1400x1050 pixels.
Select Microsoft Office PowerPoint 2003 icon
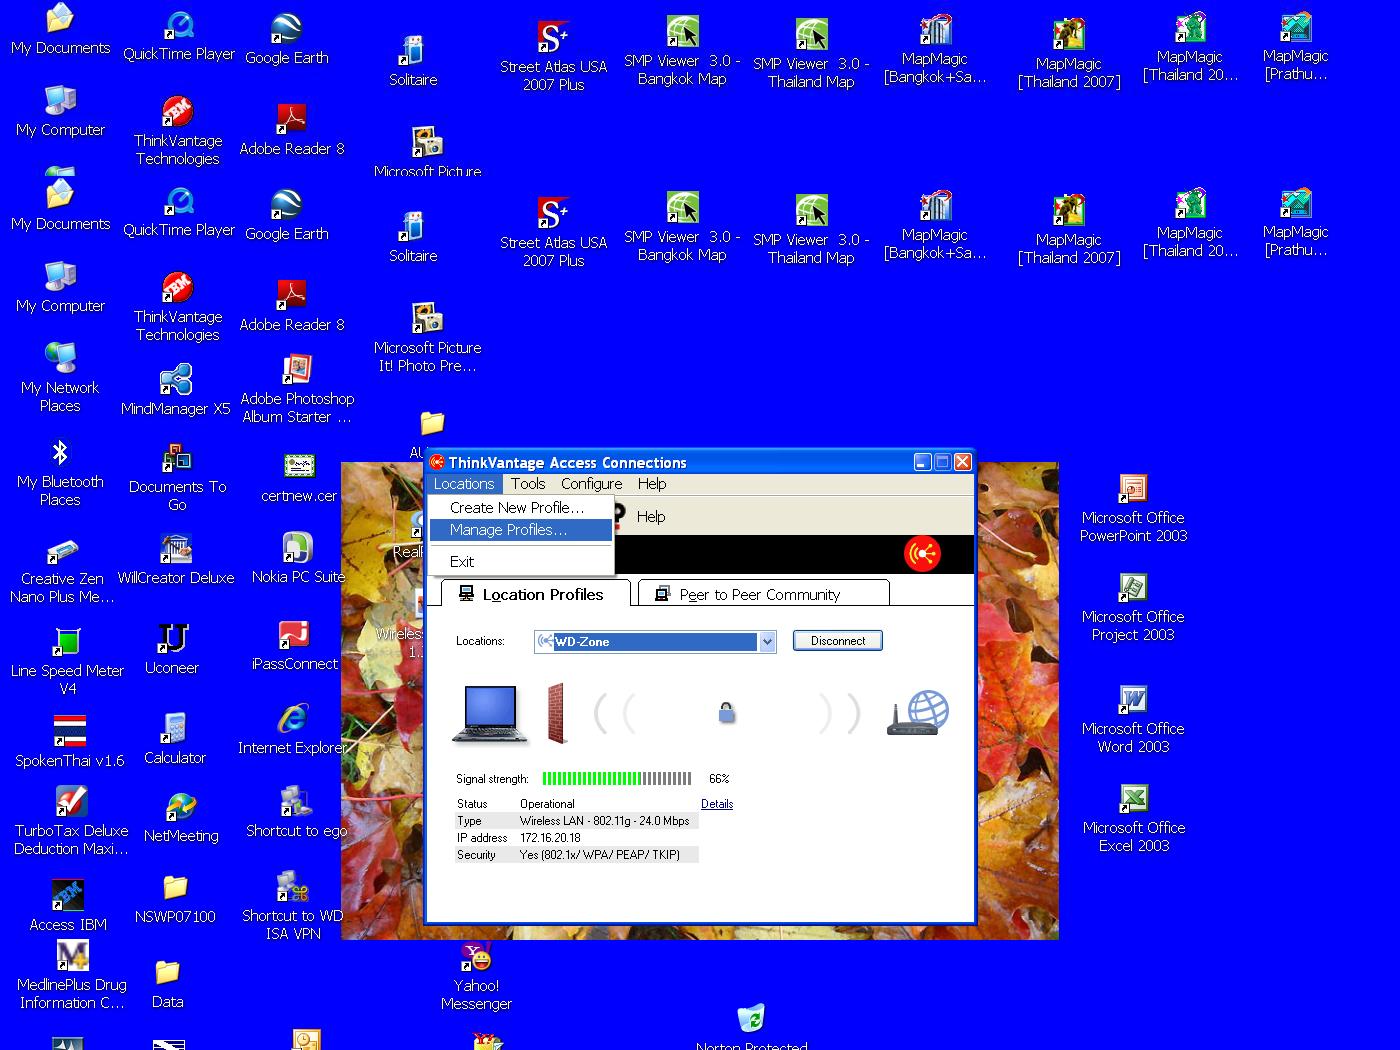pos(1133,508)
